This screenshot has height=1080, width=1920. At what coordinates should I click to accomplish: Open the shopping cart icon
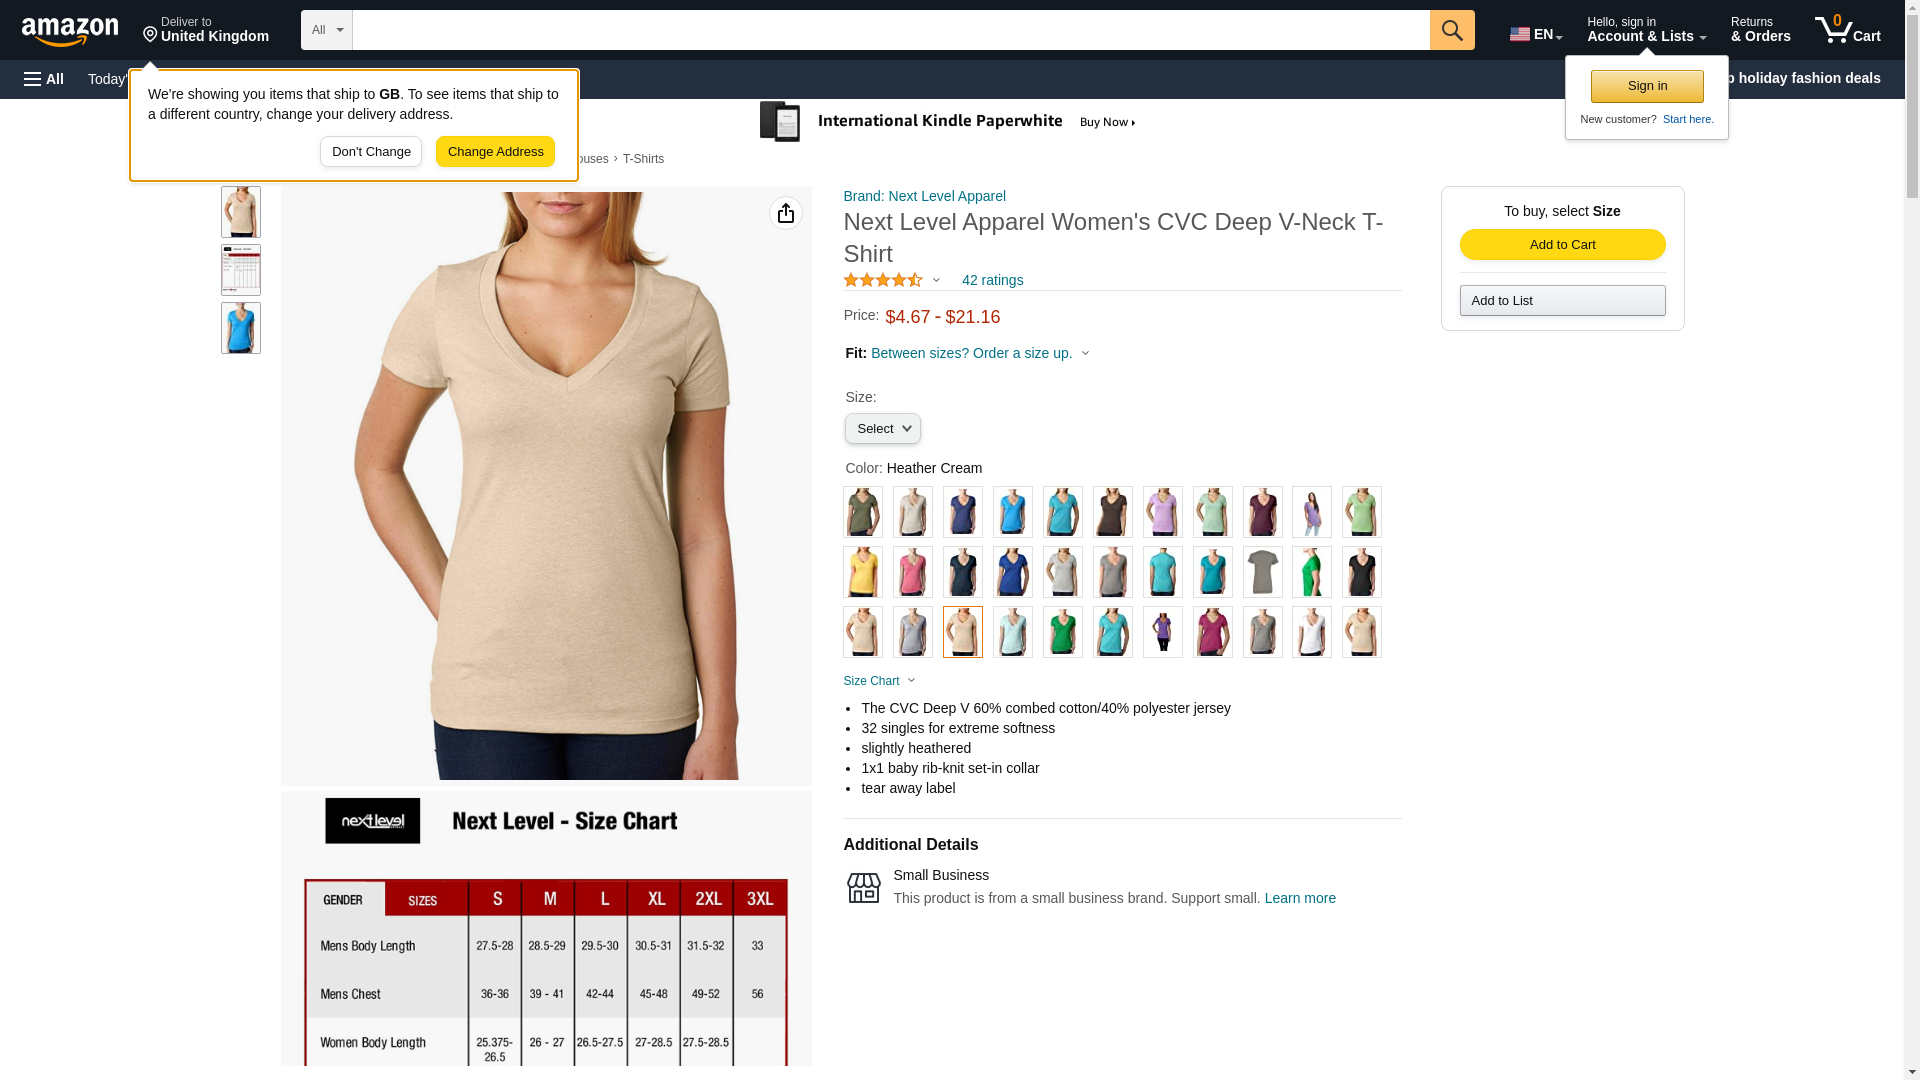coord(1847,30)
